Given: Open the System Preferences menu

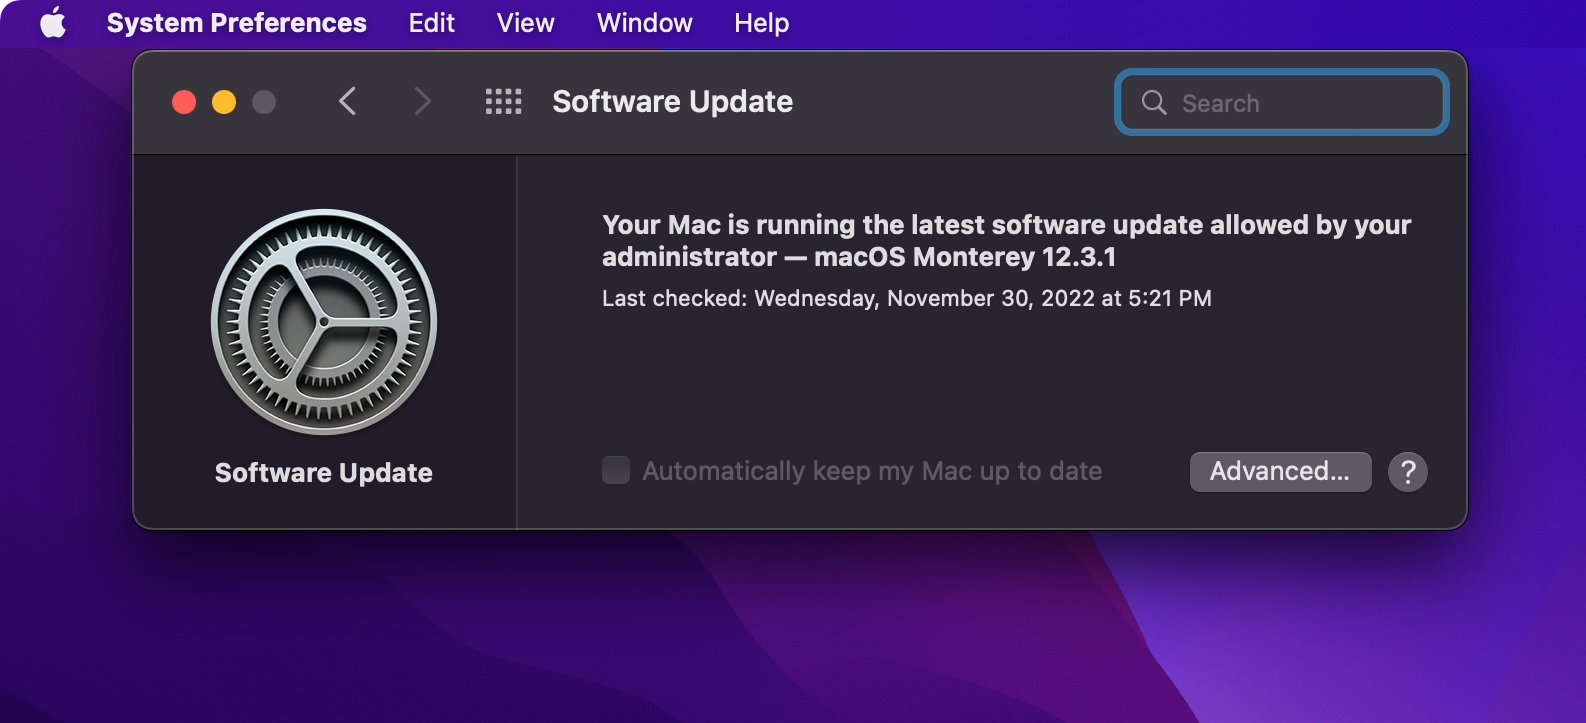Looking at the screenshot, I should [x=236, y=22].
